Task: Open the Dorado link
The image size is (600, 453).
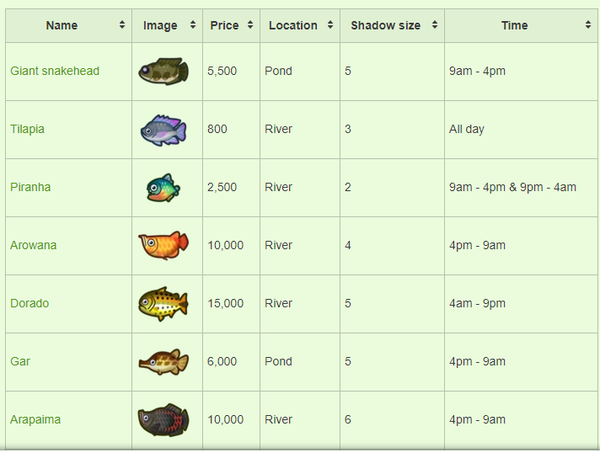Action: coord(29,303)
